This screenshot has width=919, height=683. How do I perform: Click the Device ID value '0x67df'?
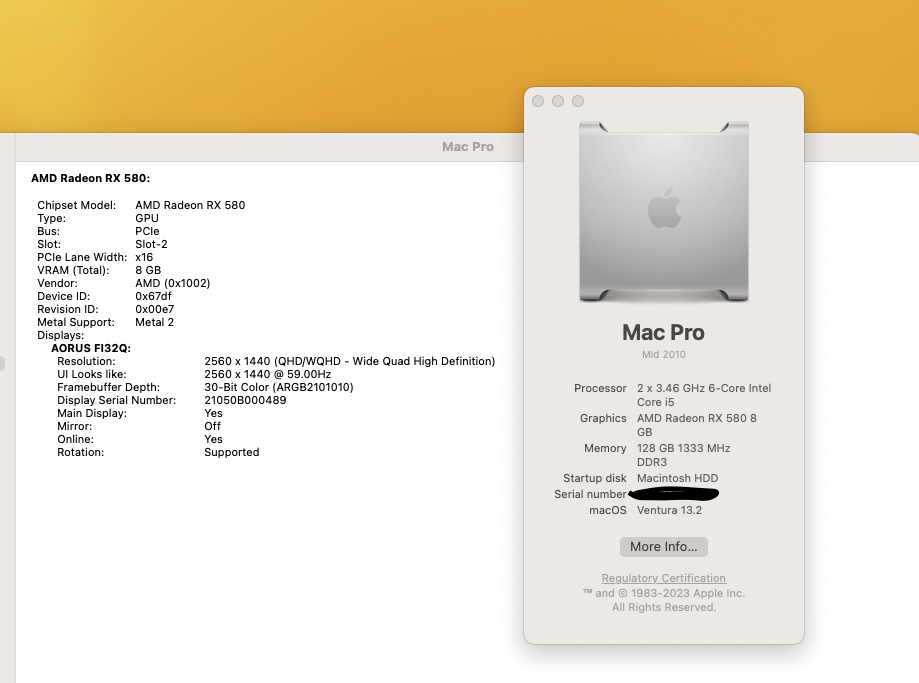click(153, 296)
